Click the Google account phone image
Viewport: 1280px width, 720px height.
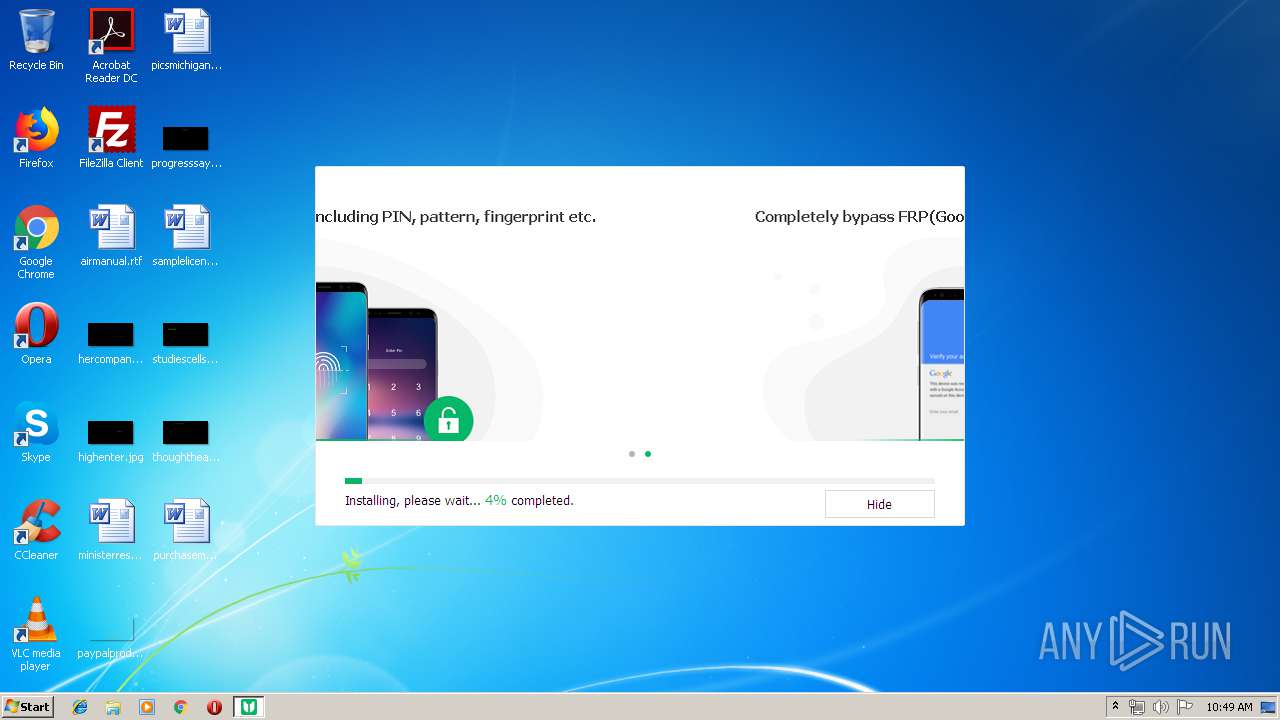pyautogui.click(x=942, y=364)
